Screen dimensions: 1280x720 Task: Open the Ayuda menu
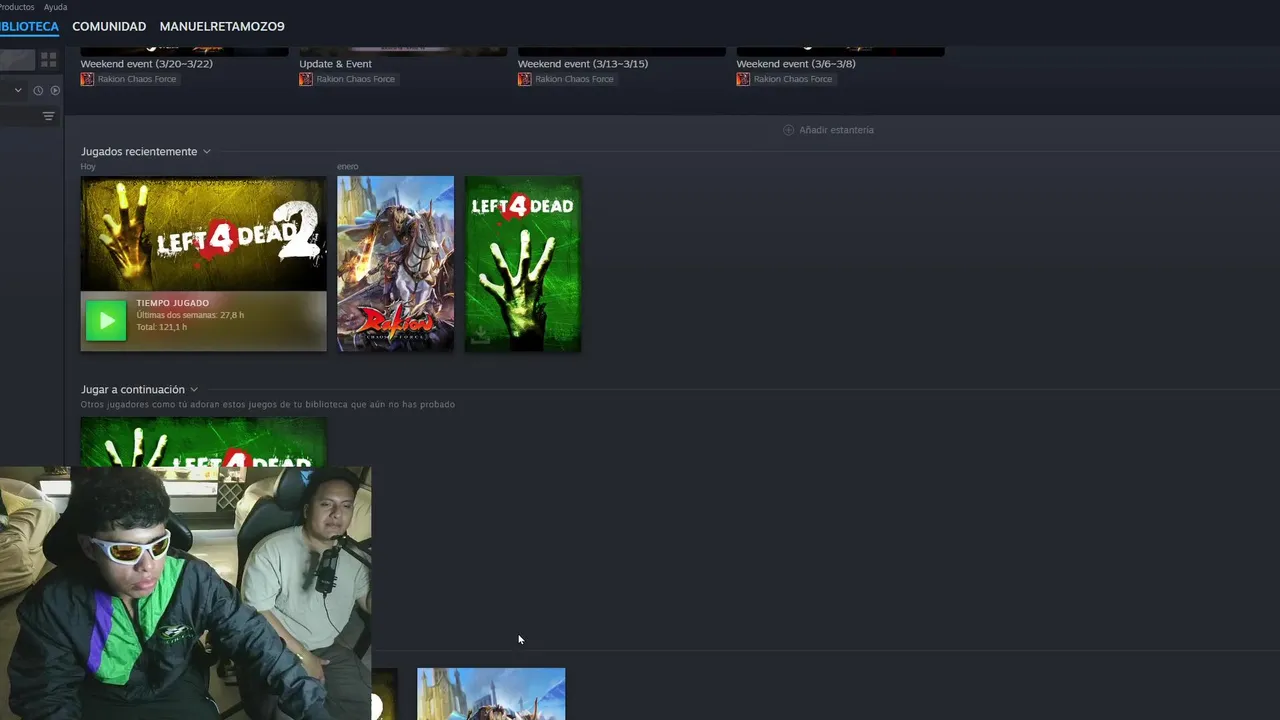click(55, 7)
